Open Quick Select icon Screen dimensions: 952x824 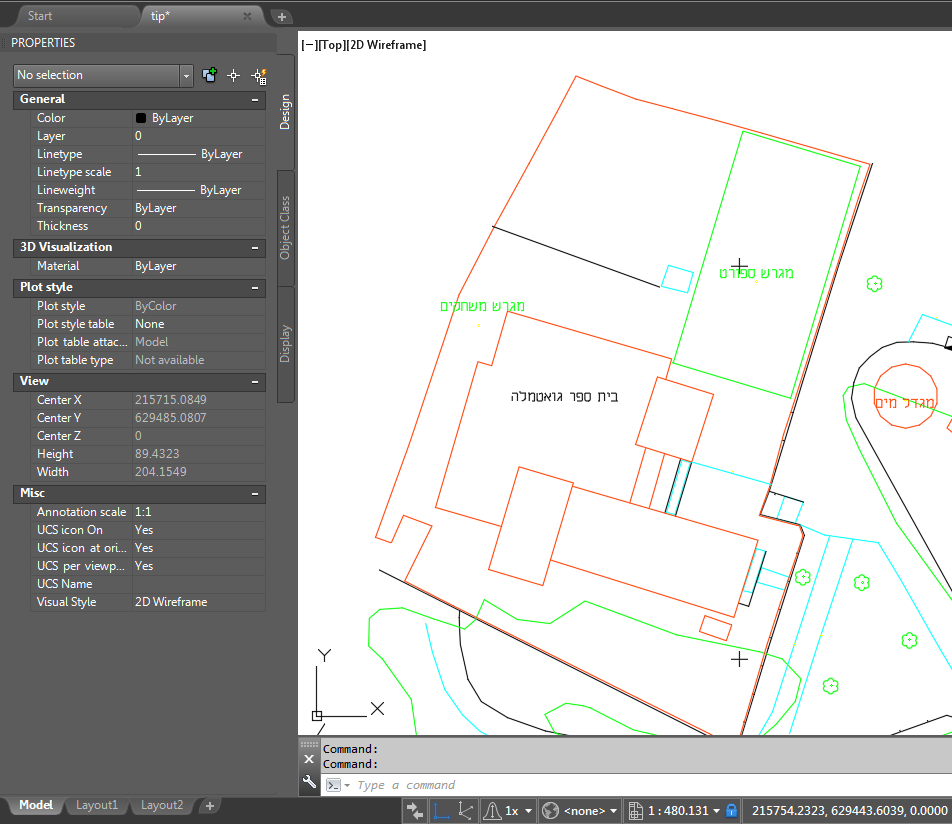259,76
